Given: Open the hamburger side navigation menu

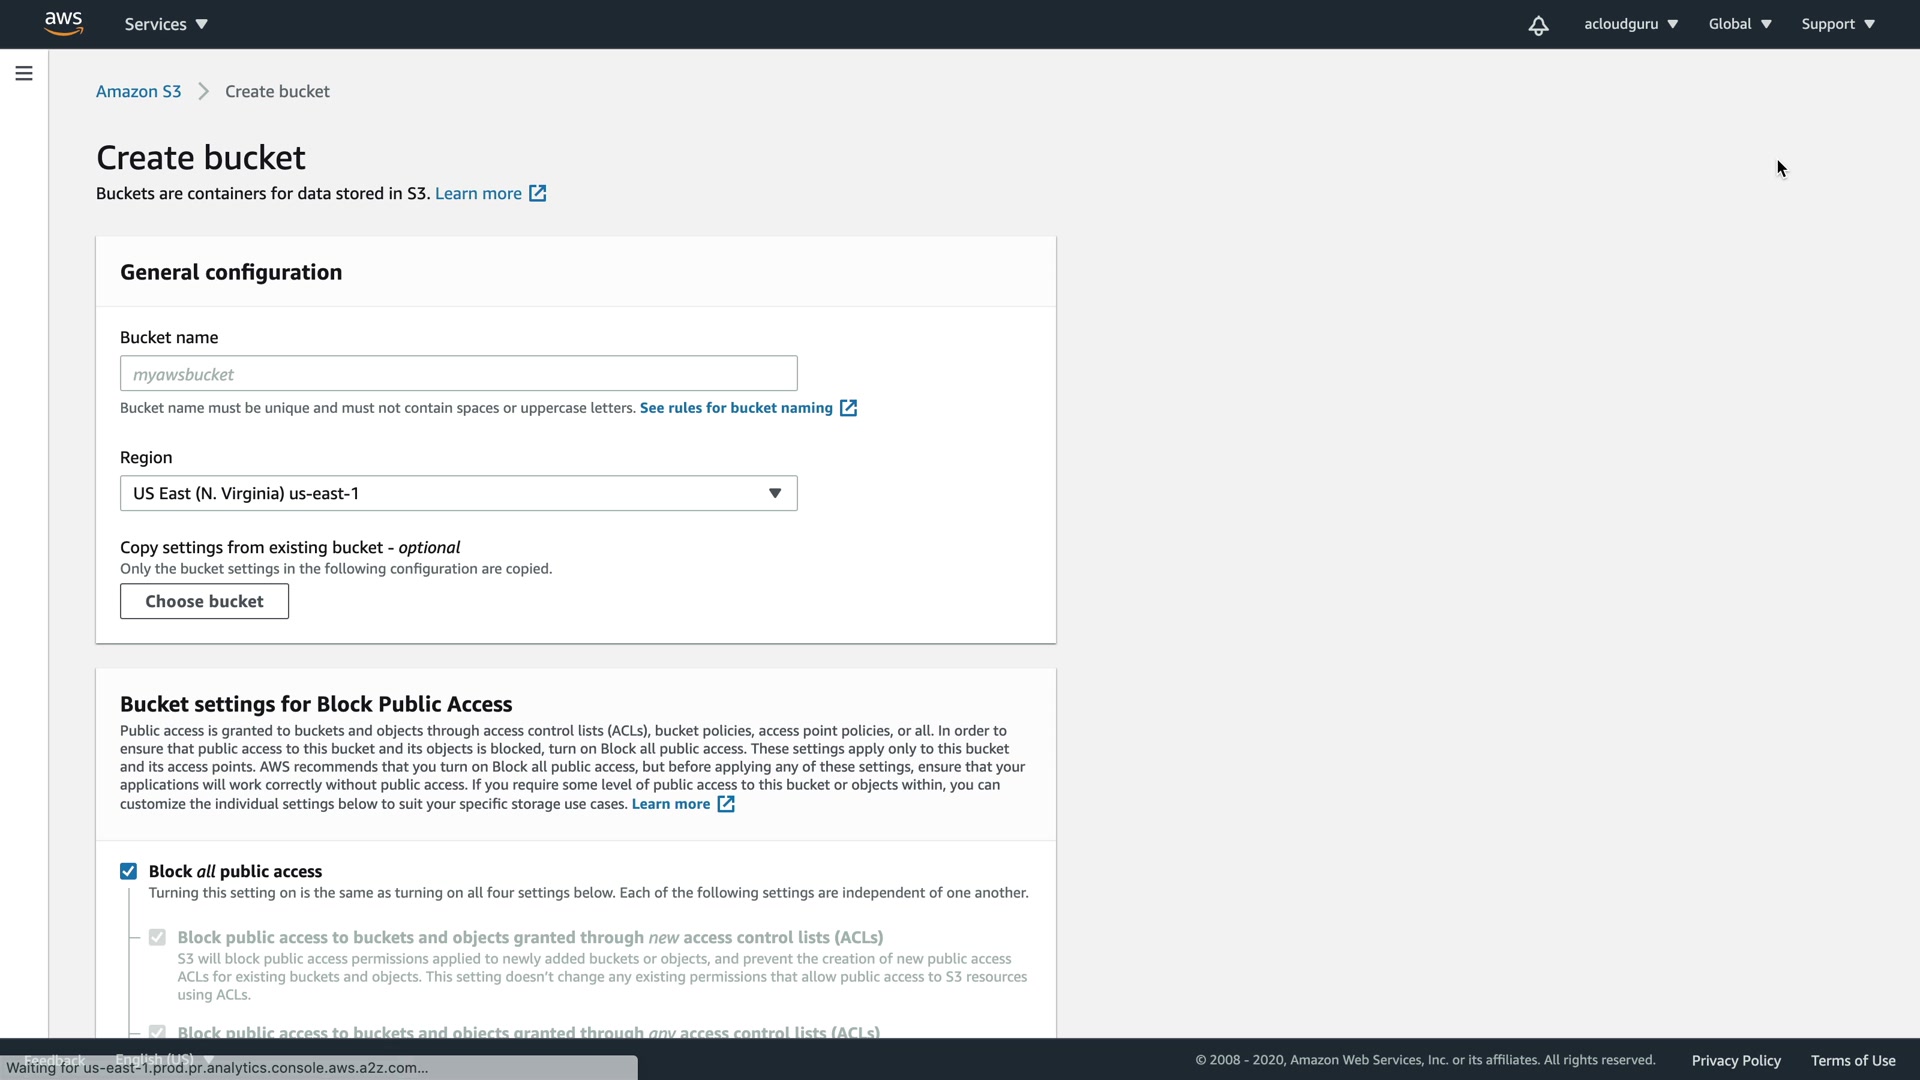Looking at the screenshot, I should [x=24, y=73].
